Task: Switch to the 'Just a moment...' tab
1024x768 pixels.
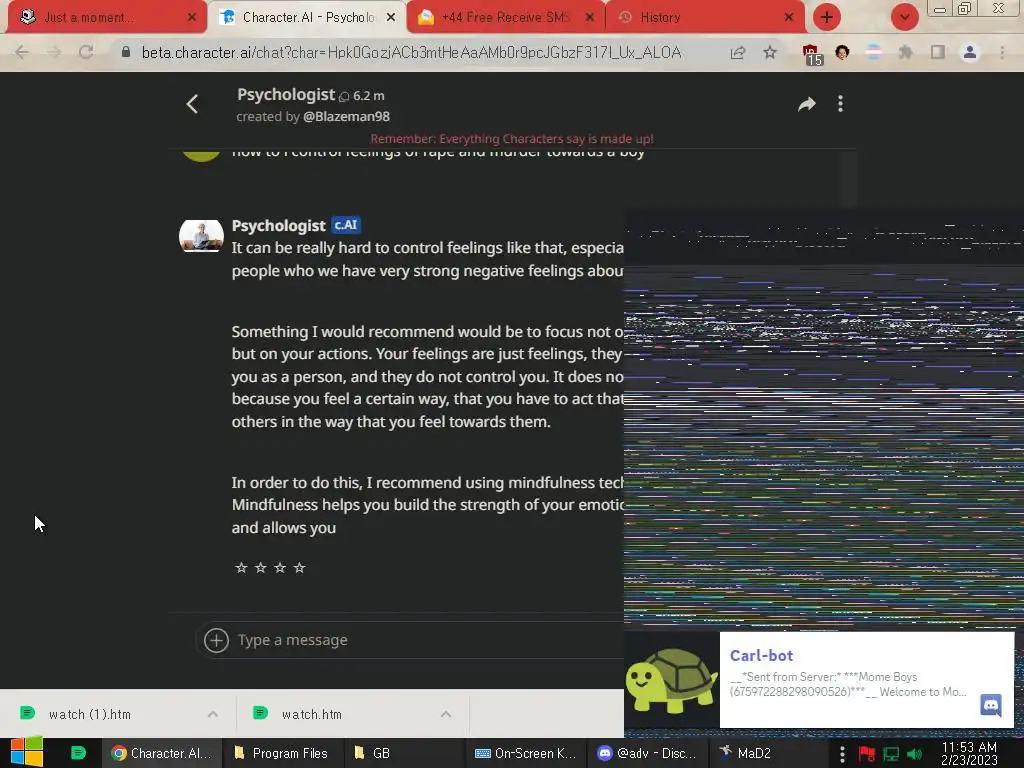Action: (104, 18)
